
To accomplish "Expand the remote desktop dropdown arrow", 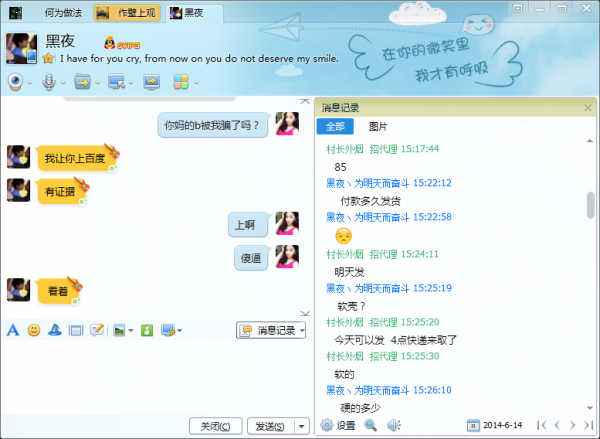I will (x=131, y=82).
